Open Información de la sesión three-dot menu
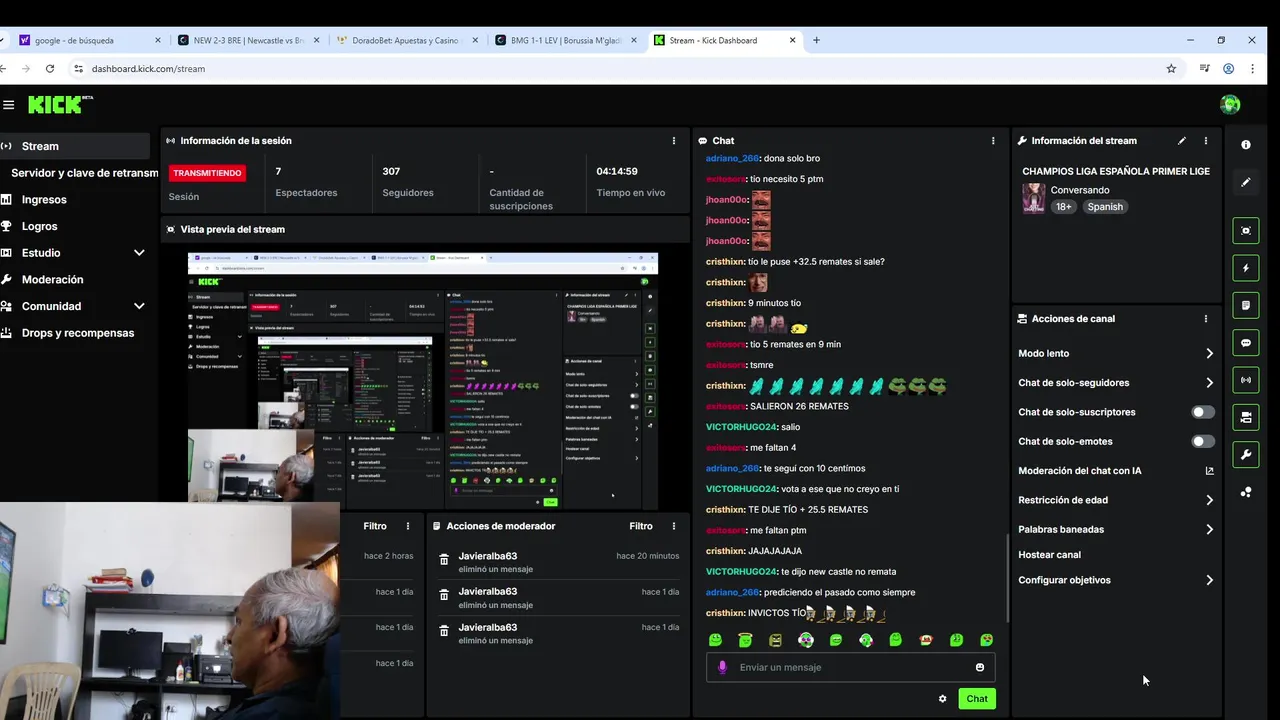 click(x=674, y=141)
